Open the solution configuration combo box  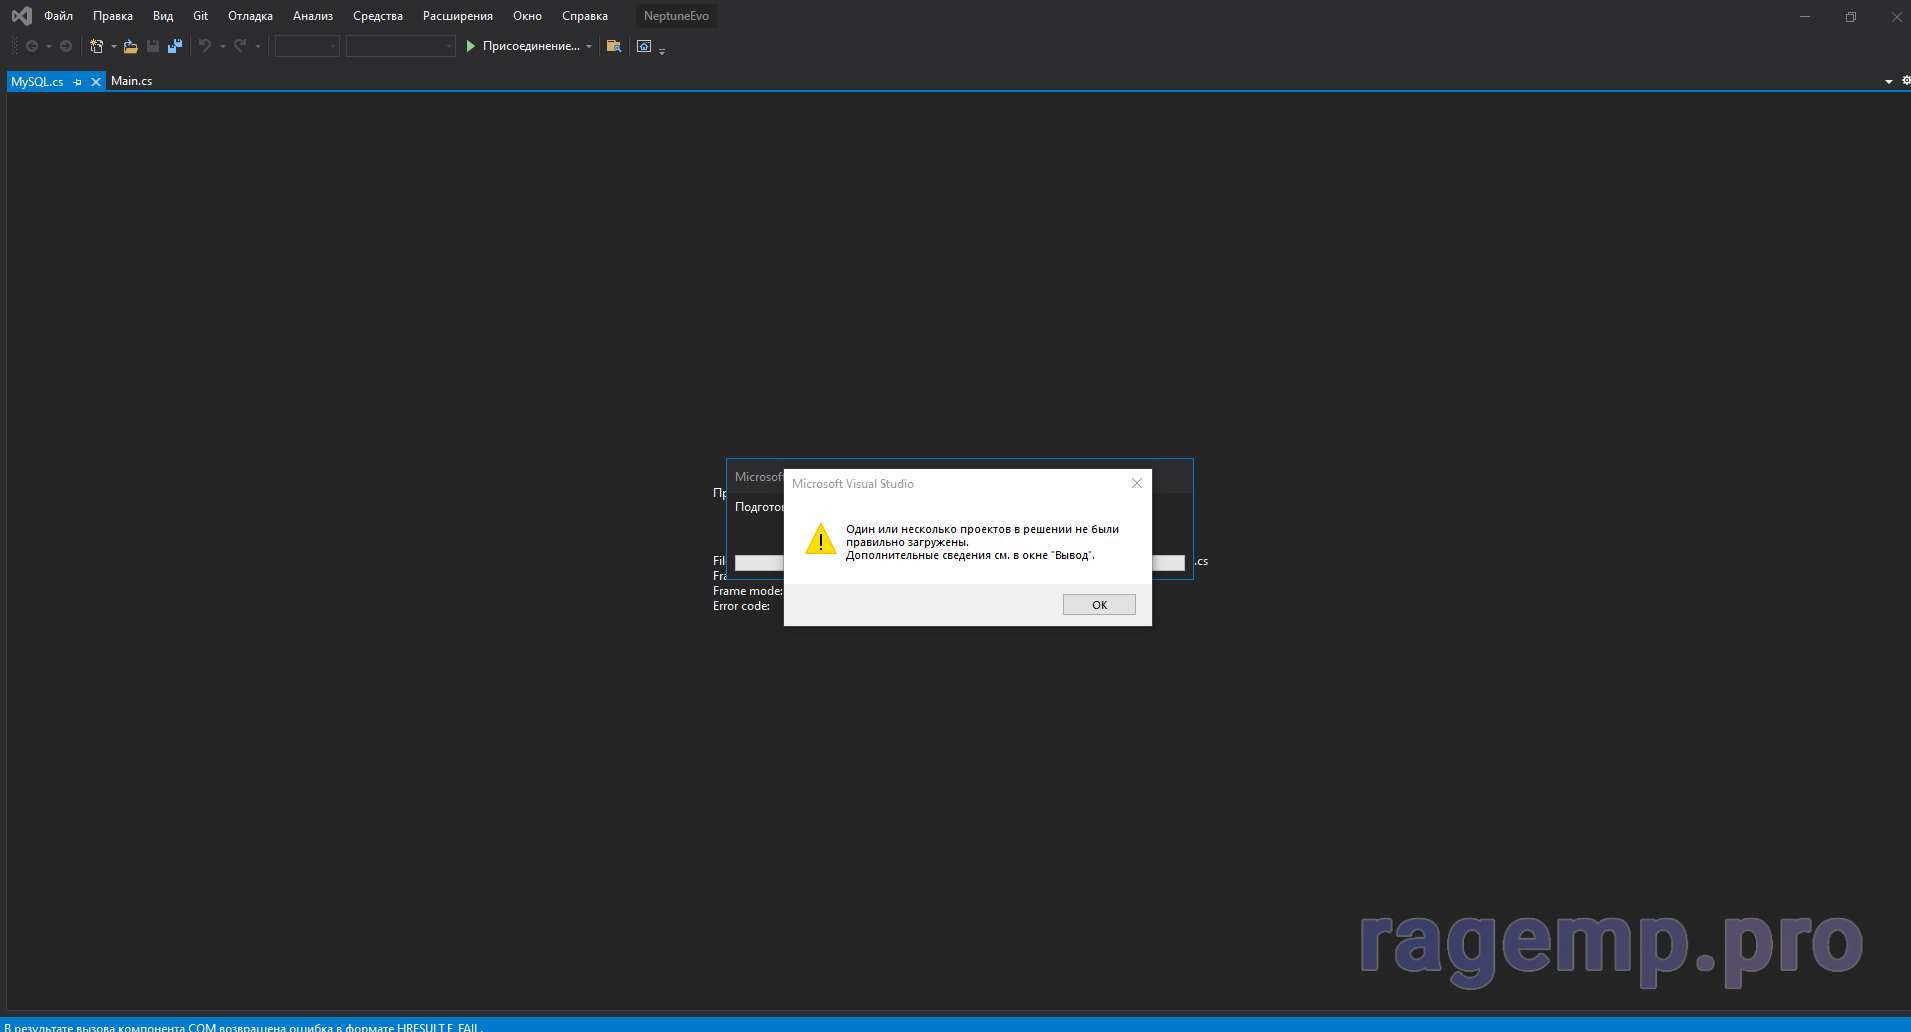pos(307,46)
